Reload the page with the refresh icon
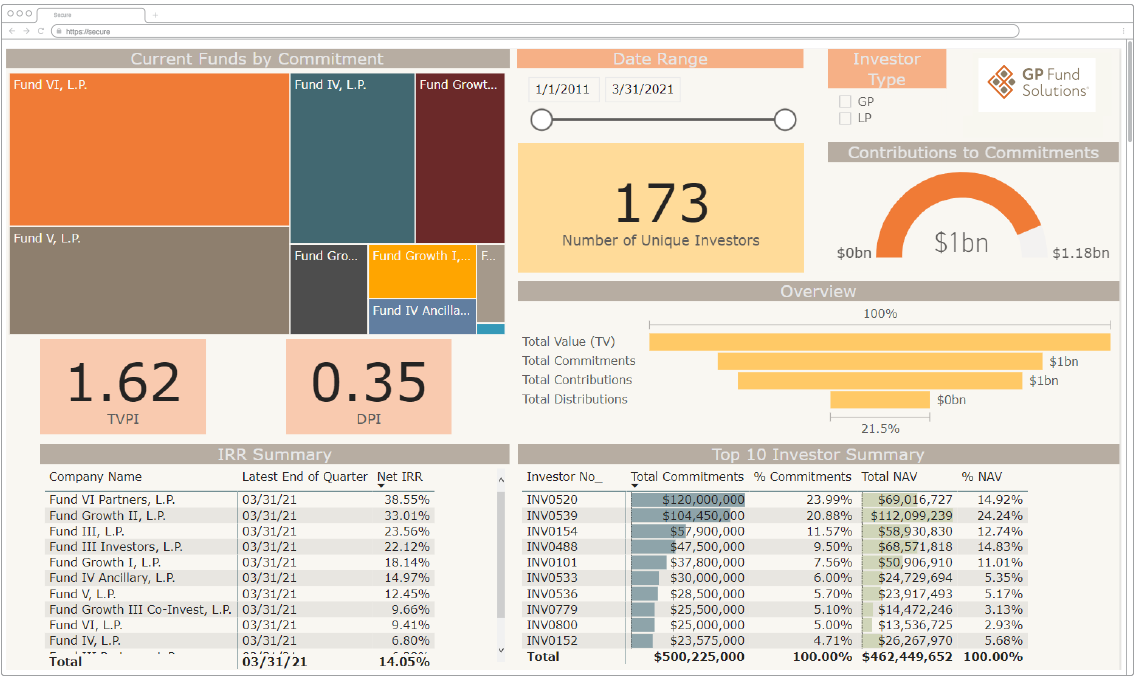This screenshot has width=1135, height=680. click(x=41, y=31)
